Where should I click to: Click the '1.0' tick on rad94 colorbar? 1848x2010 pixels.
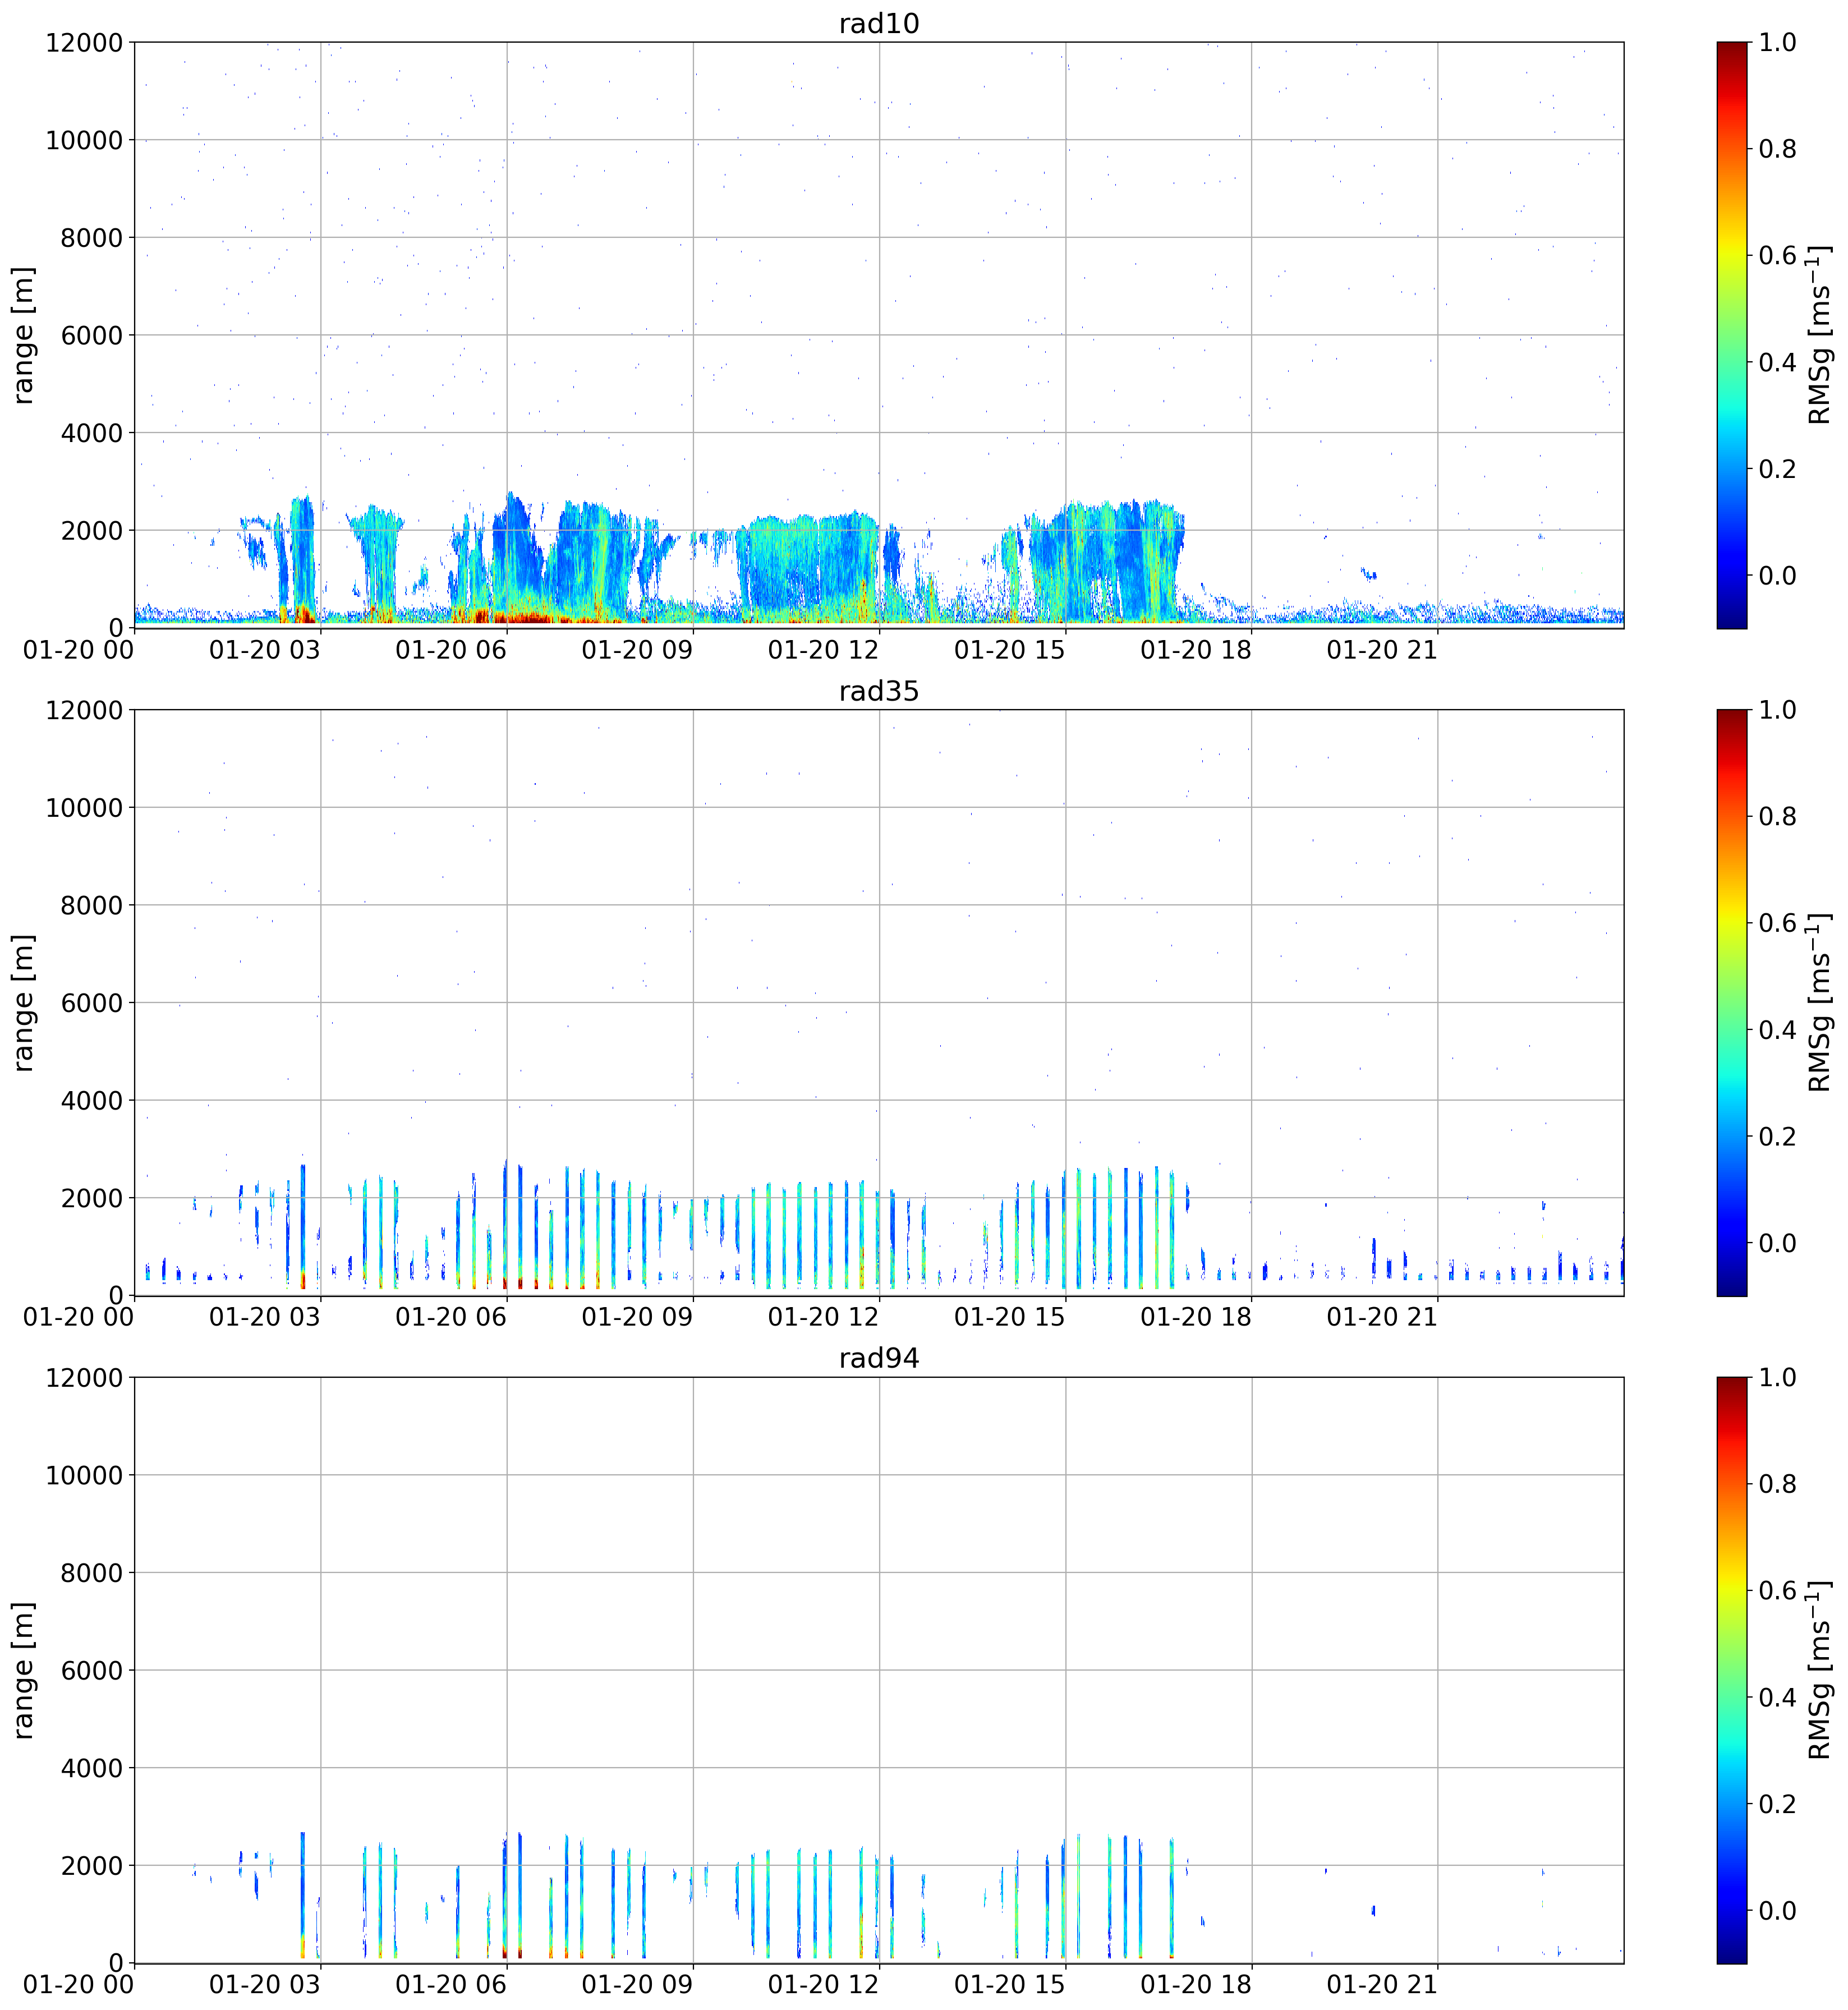click(1777, 1377)
